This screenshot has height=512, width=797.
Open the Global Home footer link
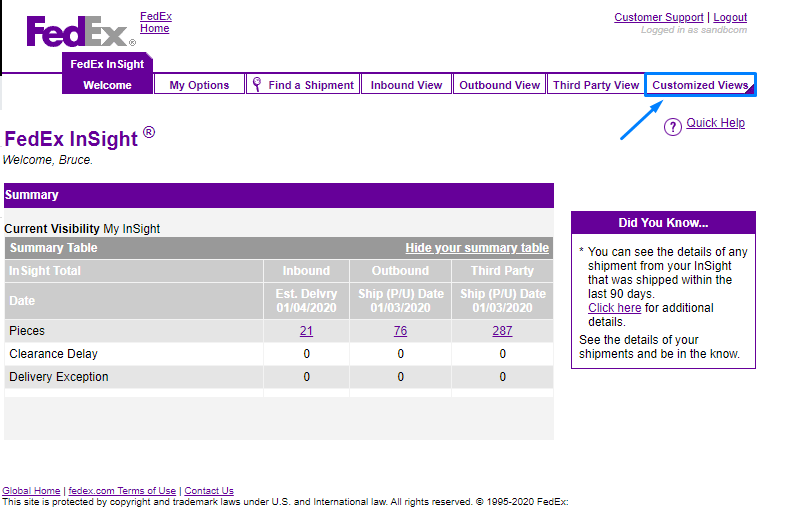31,491
